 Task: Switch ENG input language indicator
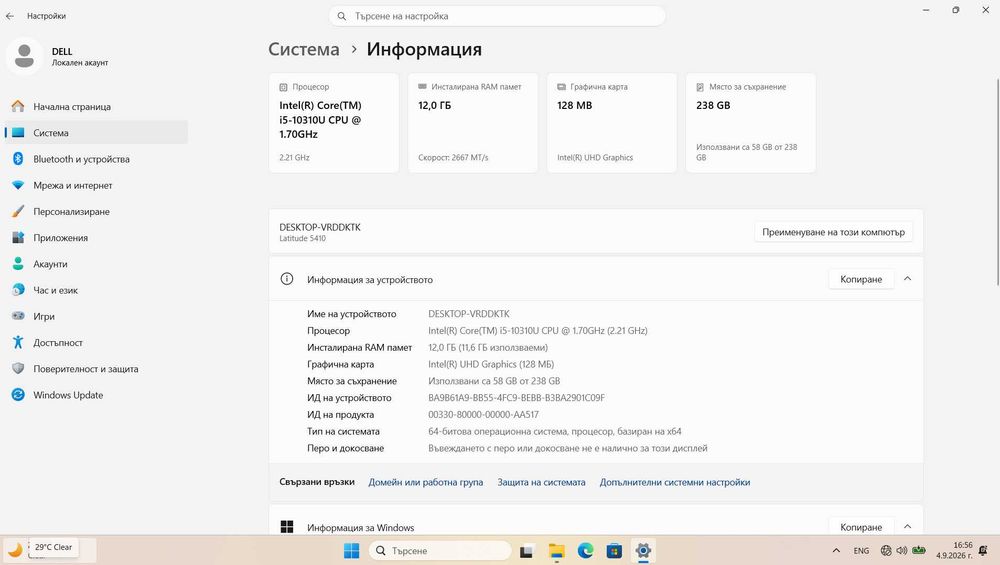[861, 550]
